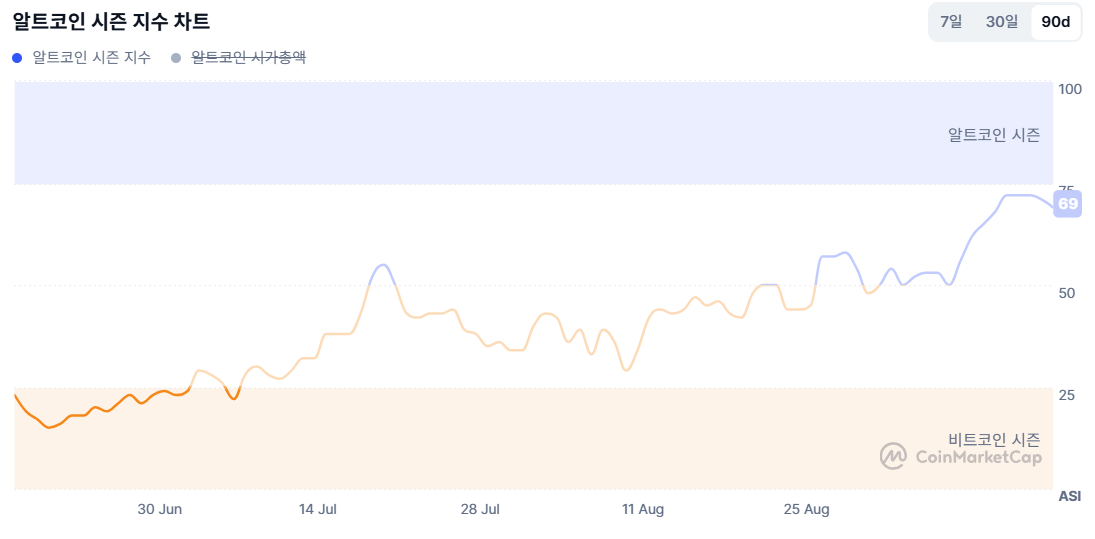Click the CoinMarketCap watermark text
1095x539 pixels.
pyautogui.click(x=978, y=457)
